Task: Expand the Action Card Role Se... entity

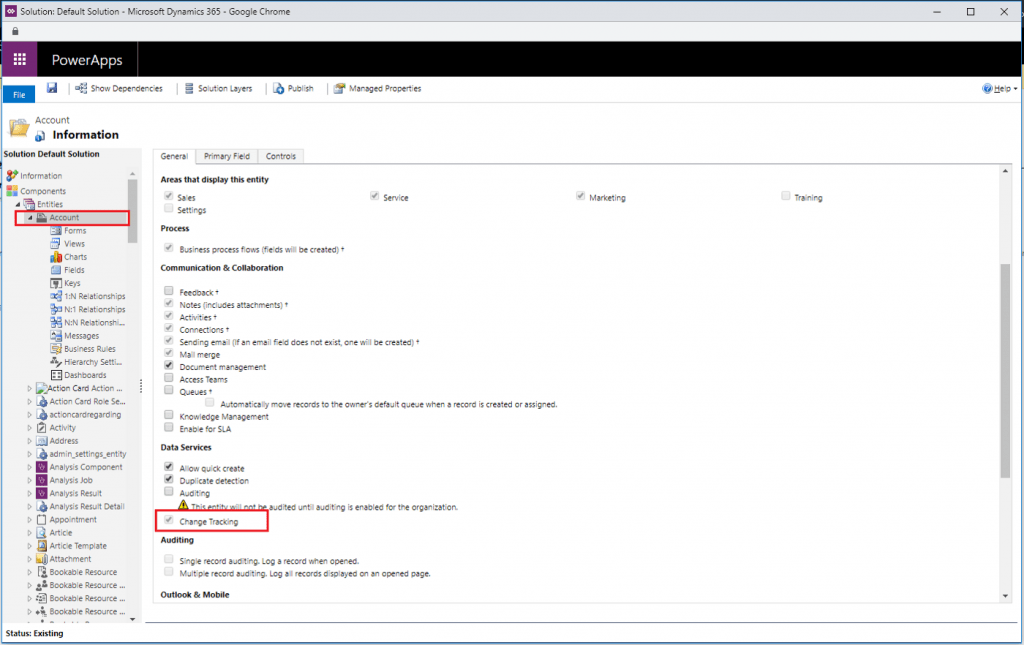Action: click(x=29, y=401)
